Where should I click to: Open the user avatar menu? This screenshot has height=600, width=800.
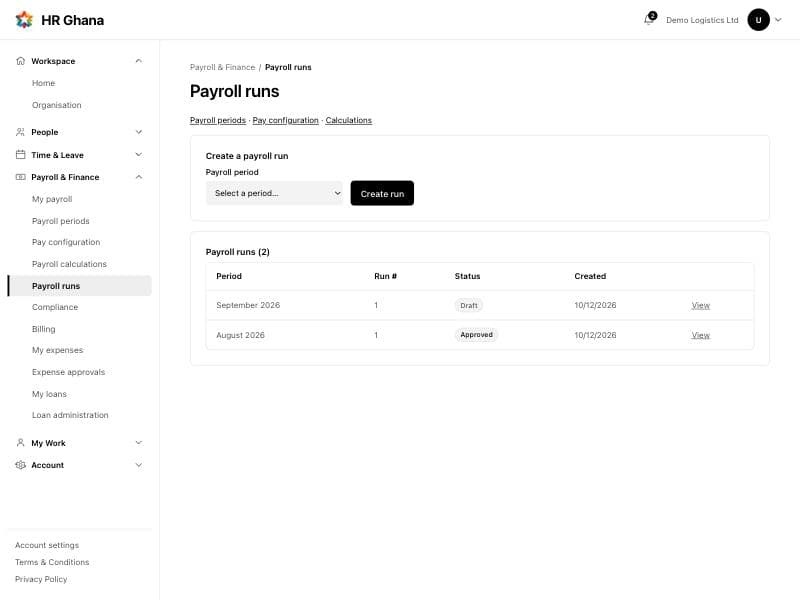pos(758,20)
